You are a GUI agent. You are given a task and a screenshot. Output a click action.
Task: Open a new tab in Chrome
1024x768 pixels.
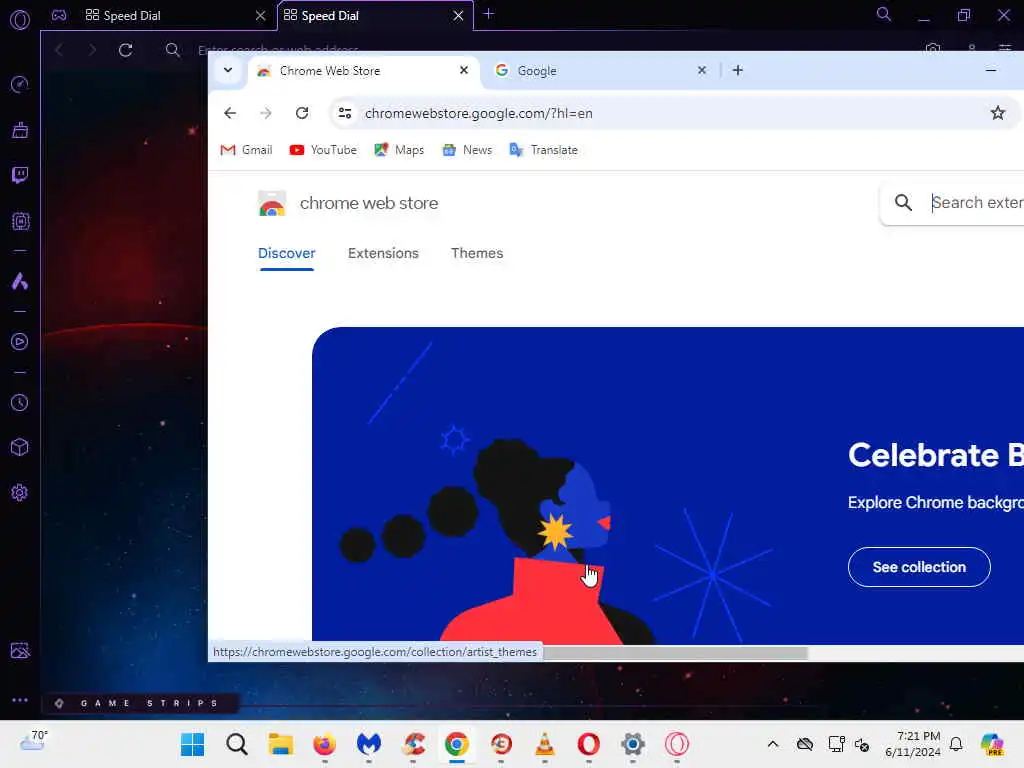(738, 71)
